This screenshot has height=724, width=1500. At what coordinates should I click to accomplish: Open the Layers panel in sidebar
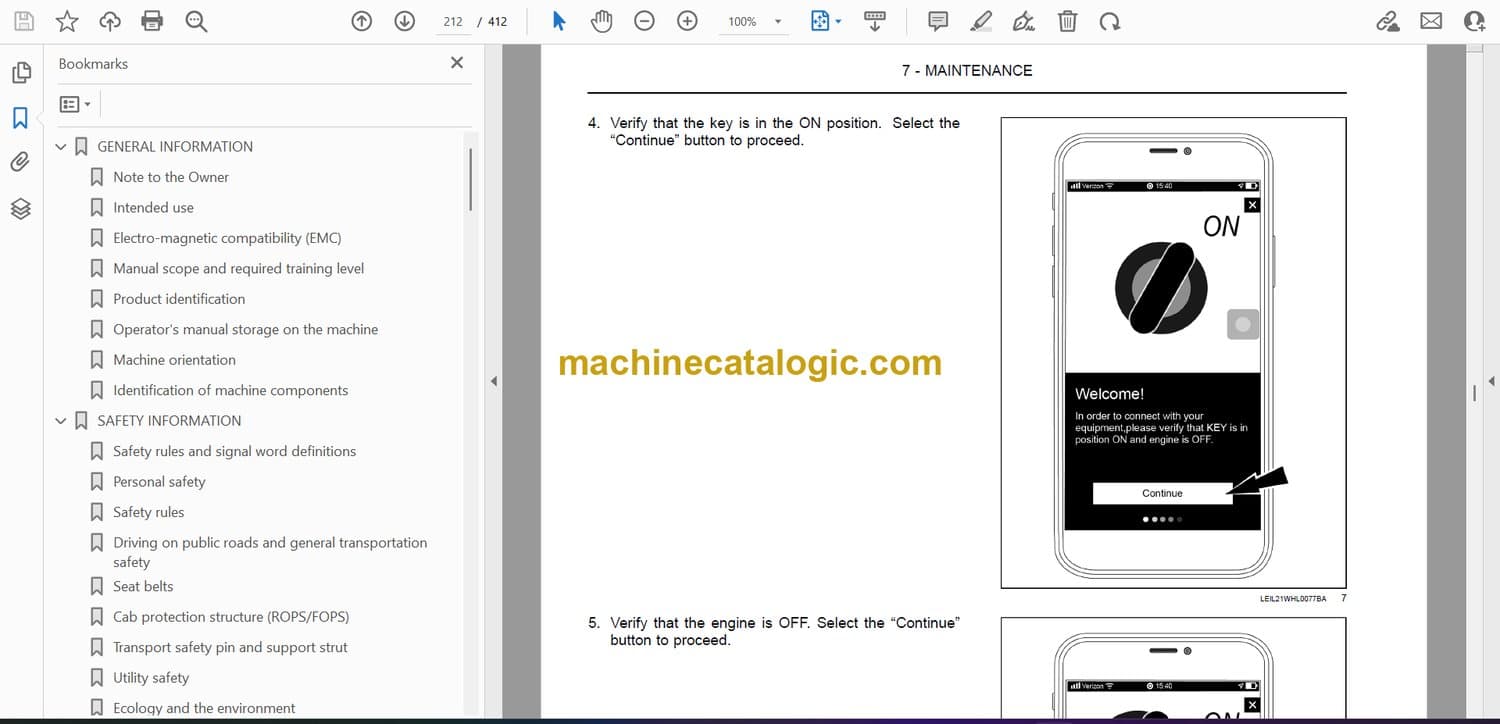click(x=20, y=208)
